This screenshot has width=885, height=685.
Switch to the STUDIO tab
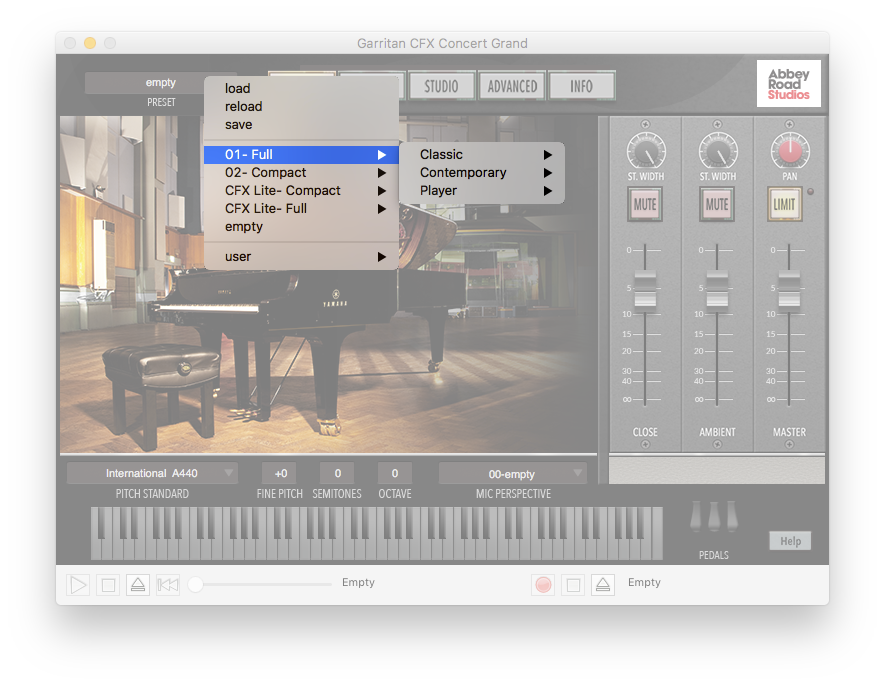coord(442,86)
